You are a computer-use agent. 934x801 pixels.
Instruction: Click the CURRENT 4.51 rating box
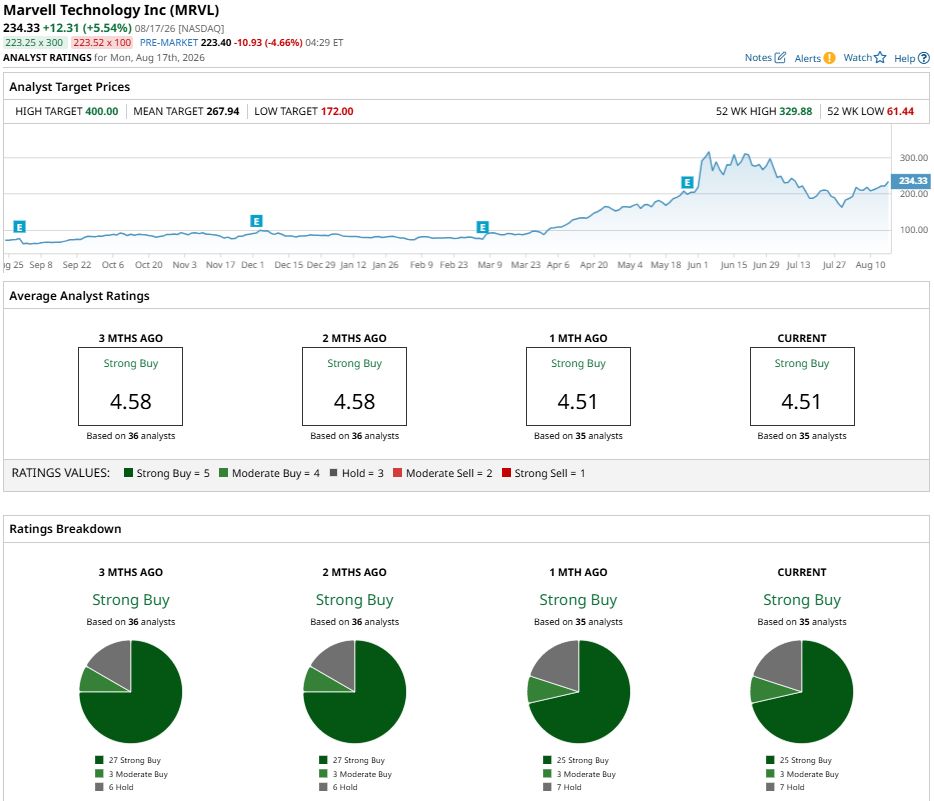[x=802, y=387]
